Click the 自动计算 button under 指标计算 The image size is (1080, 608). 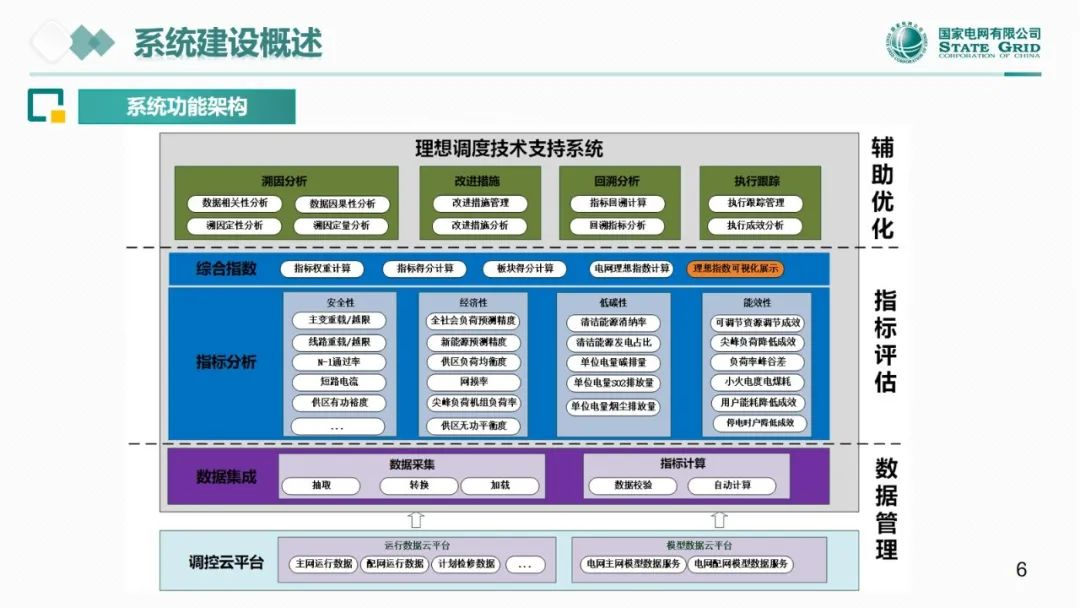pos(732,486)
